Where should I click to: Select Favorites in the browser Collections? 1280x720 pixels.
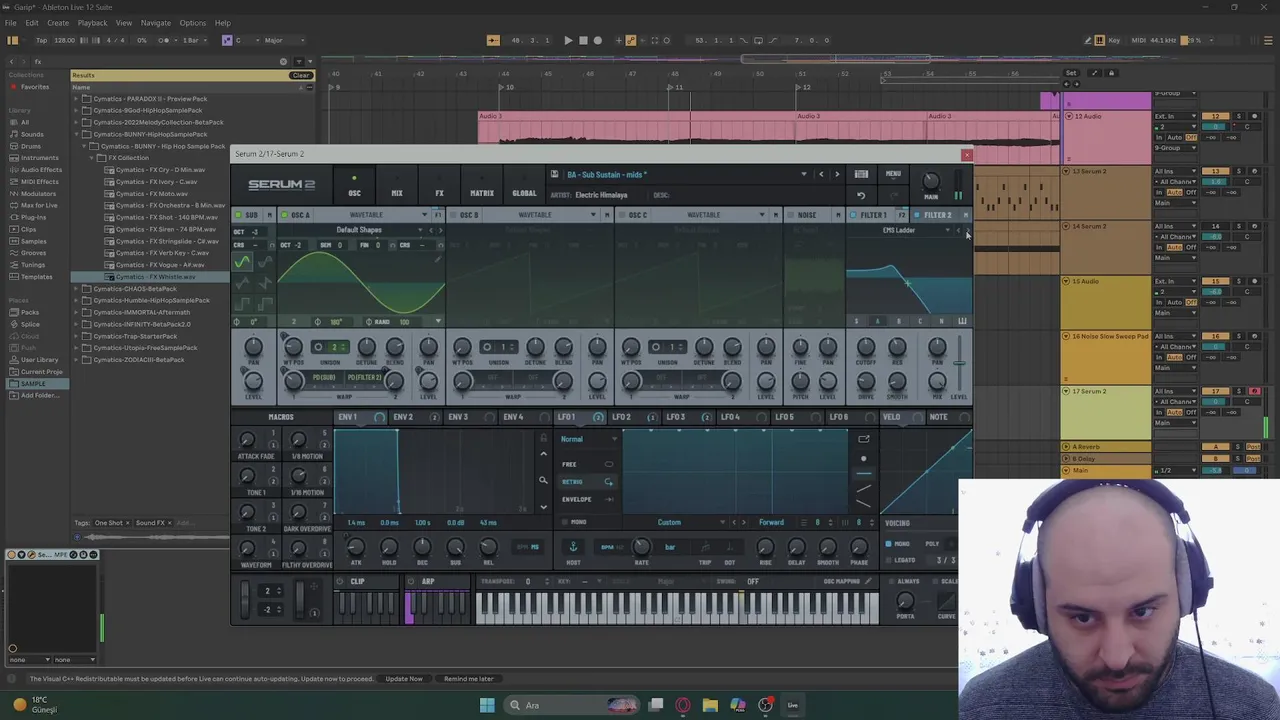(34, 87)
